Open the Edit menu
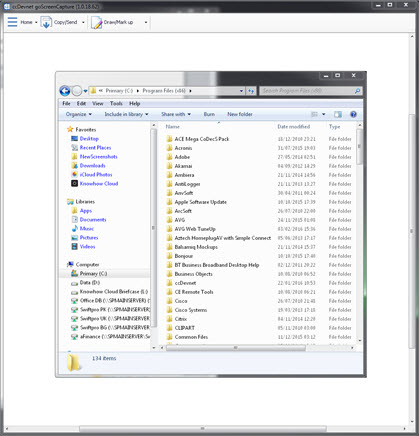 coord(81,103)
